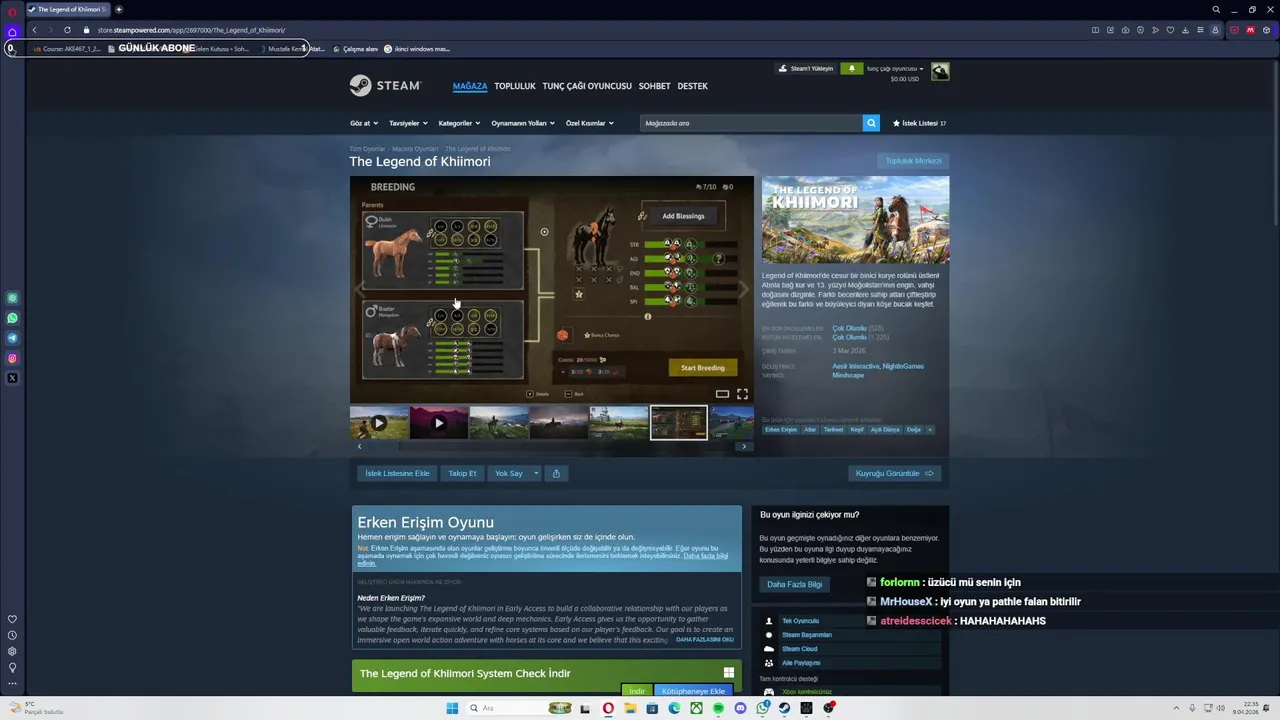The image size is (1280, 720).
Task: Open the Aesir Interactive developer link
Action: pos(856,366)
